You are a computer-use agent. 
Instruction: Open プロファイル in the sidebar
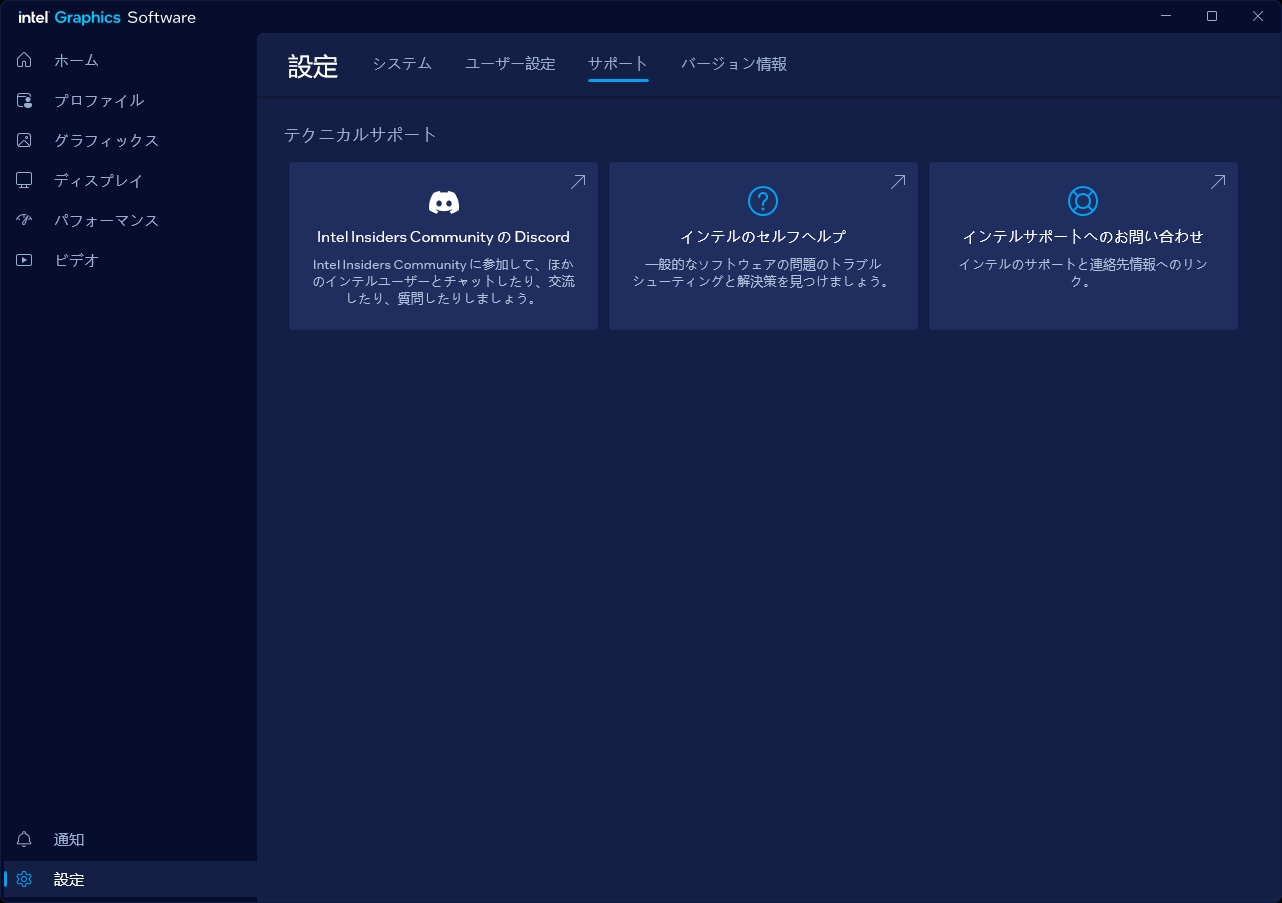click(129, 100)
